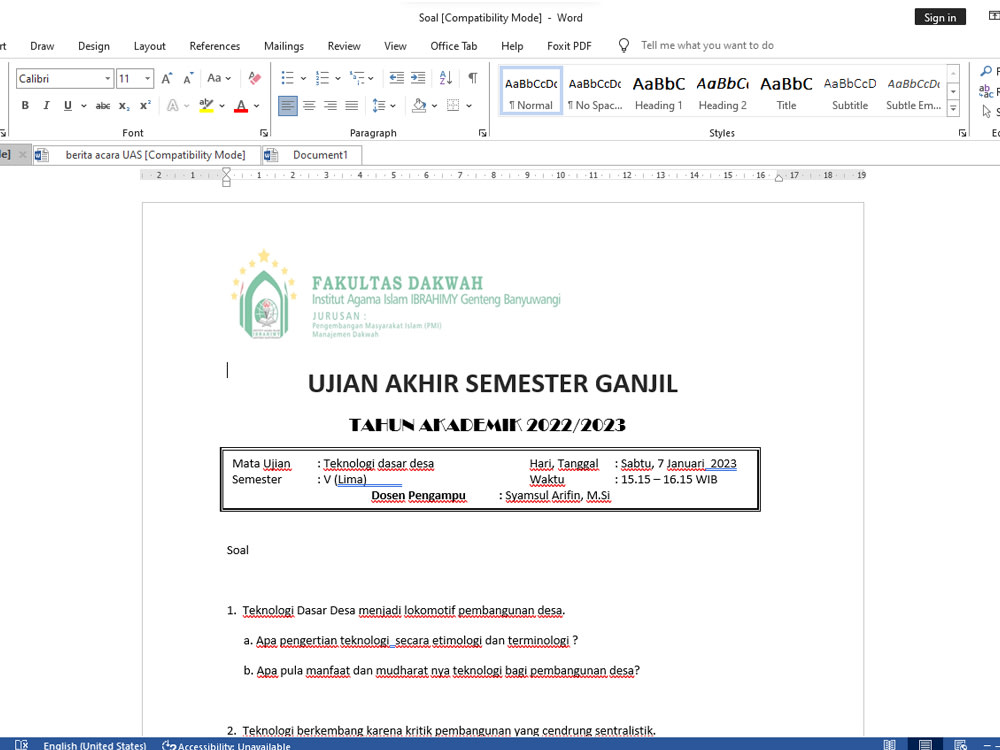Switch to Web Layout view icon
The image size is (1000, 750).
tap(960, 744)
